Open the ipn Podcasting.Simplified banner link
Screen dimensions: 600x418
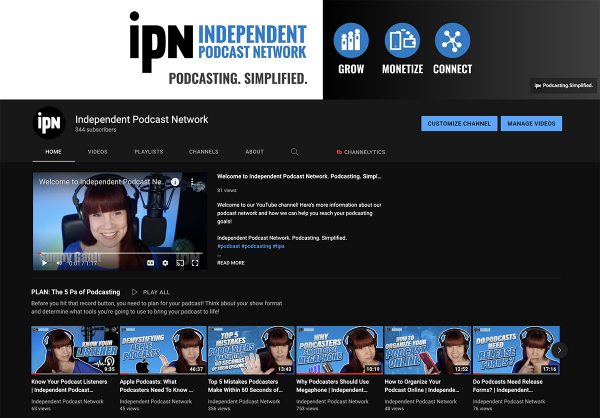click(563, 86)
